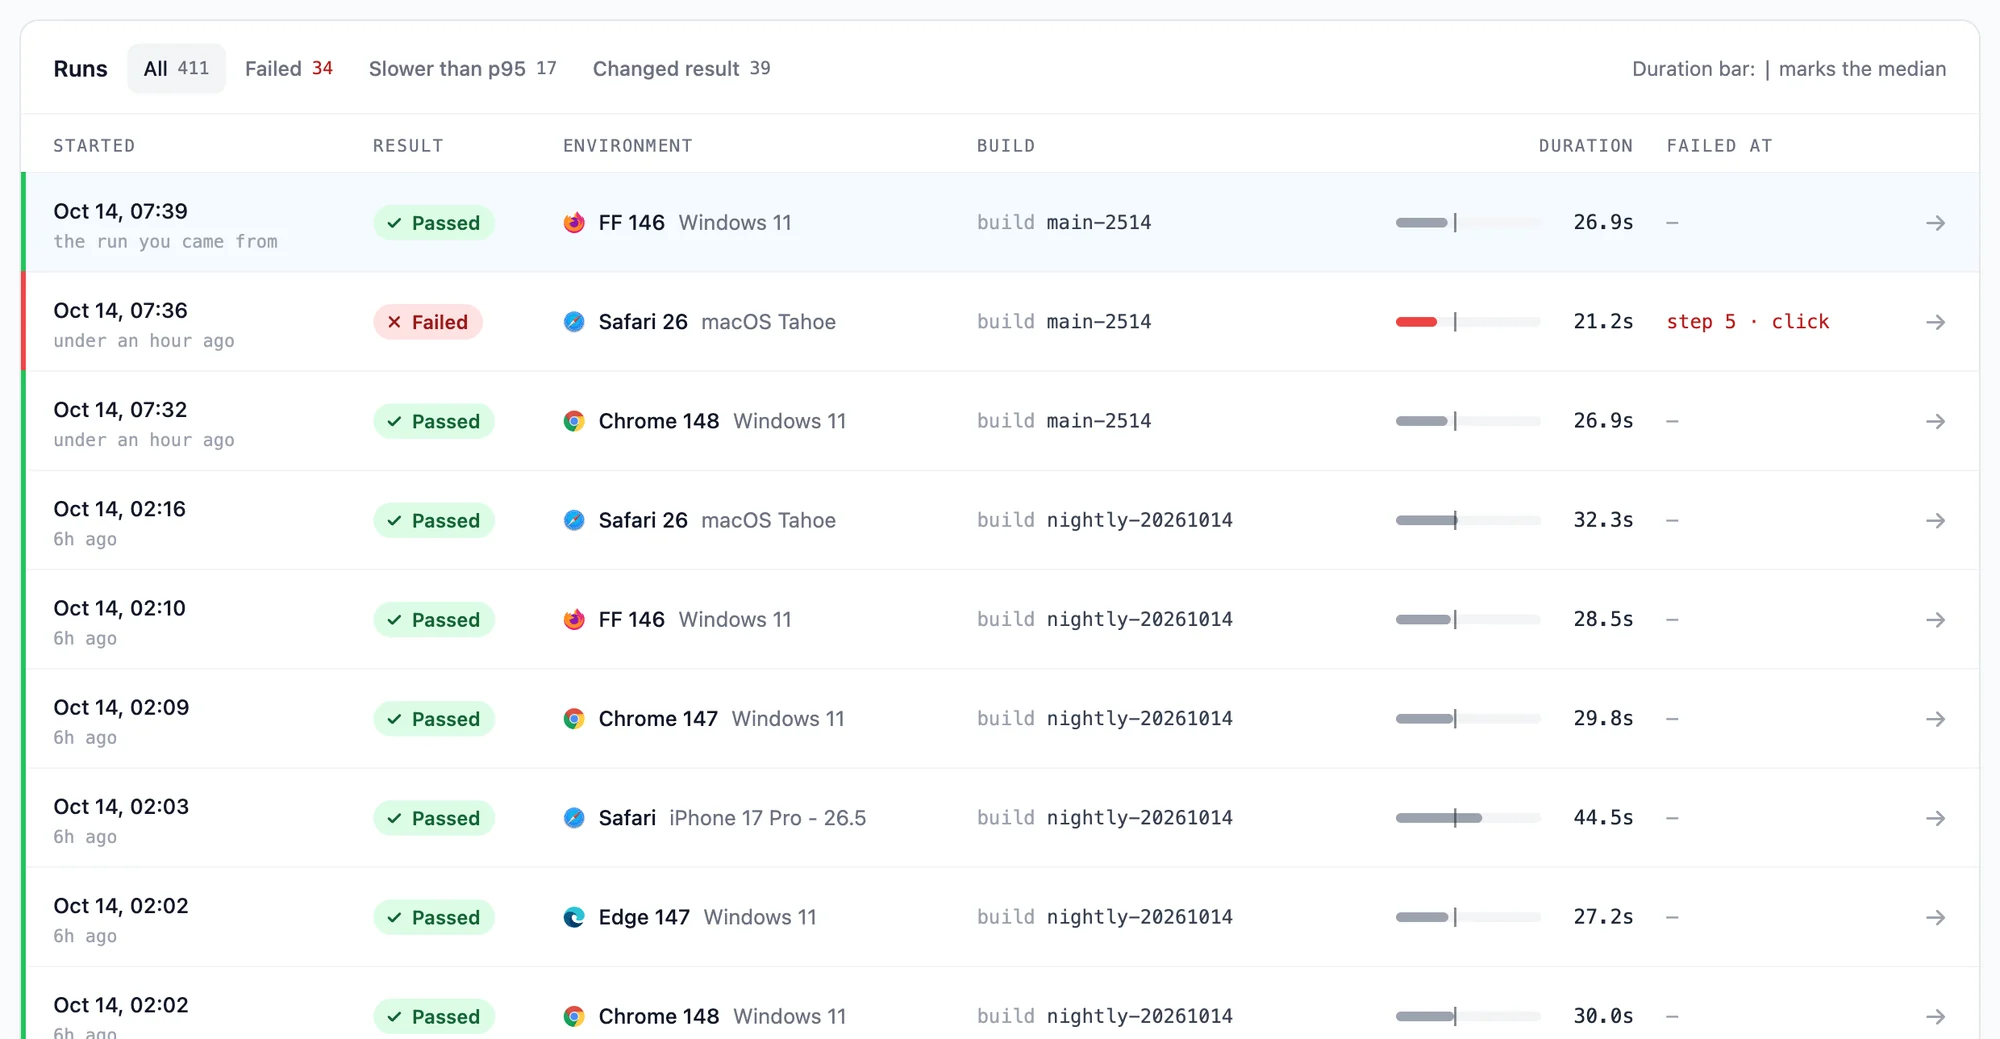The height and width of the screenshot is (1039, 2000).
Task: Click the Chrome 148 icon in the 07:32 row
Action: click(574, 421)
